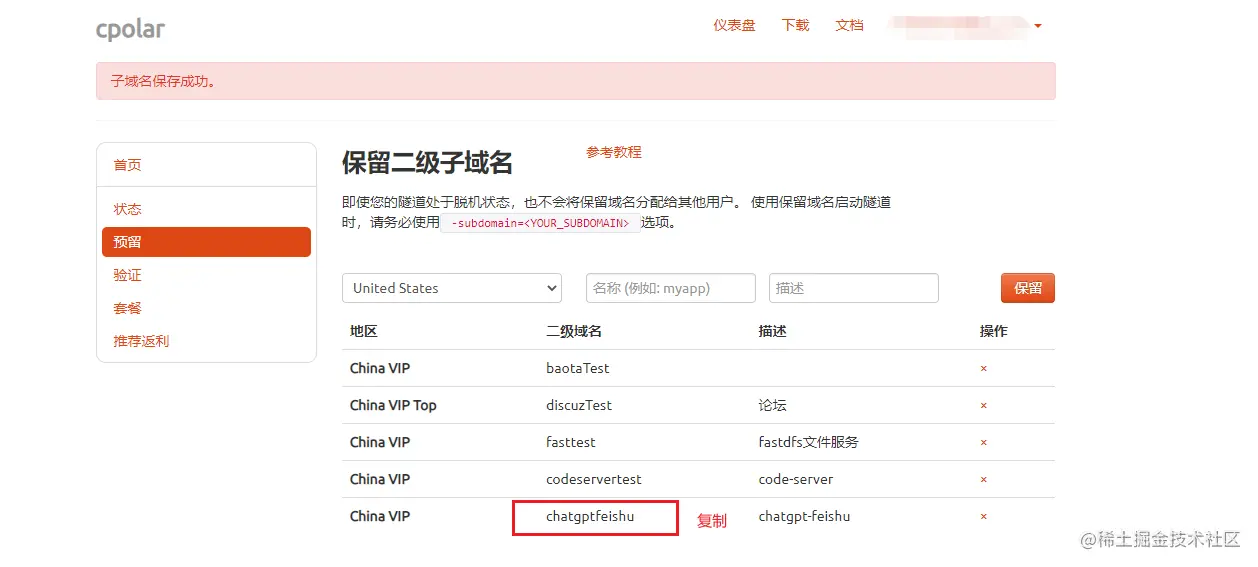Delete the baotaTest reserved subdomain

(x=983, y=369)
